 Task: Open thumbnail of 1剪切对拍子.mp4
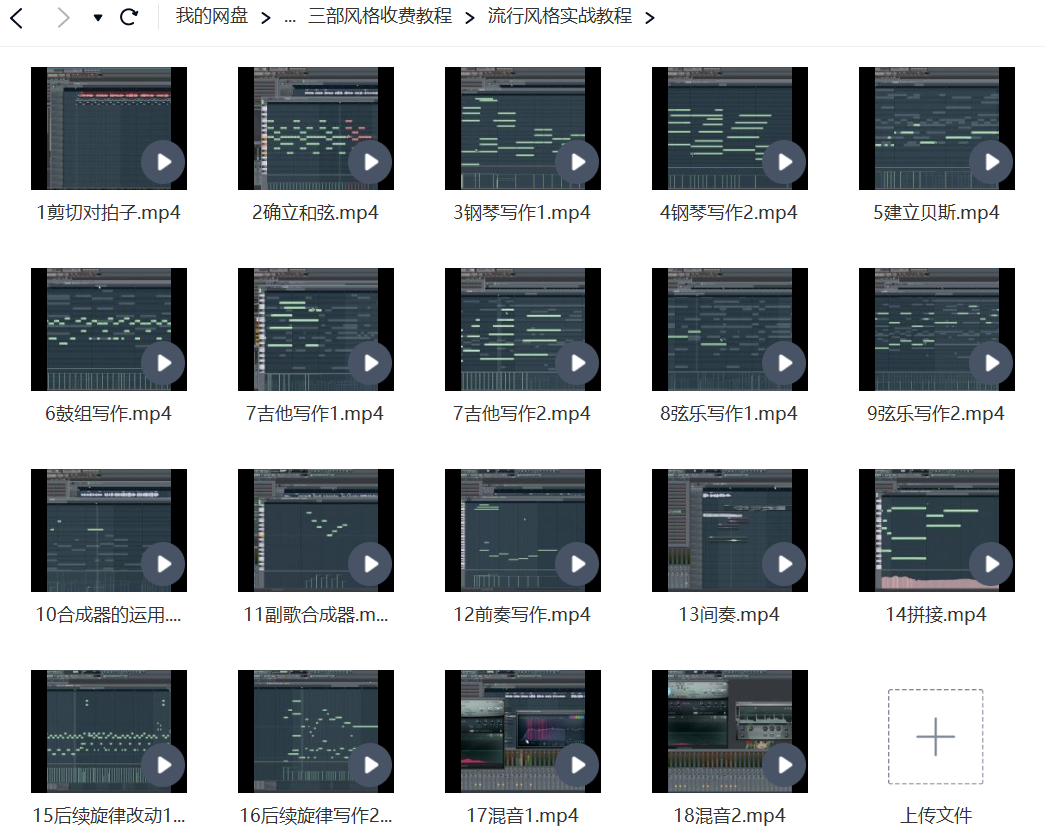pos(109,128)
